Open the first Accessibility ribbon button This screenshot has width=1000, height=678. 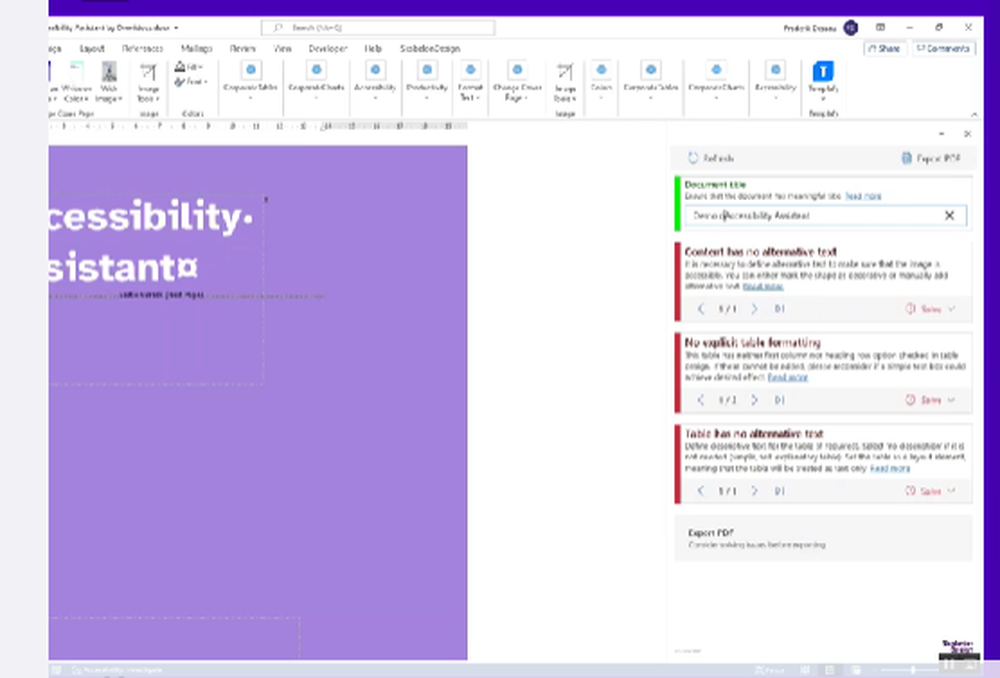pyautogui.click(x=375, y=81)
